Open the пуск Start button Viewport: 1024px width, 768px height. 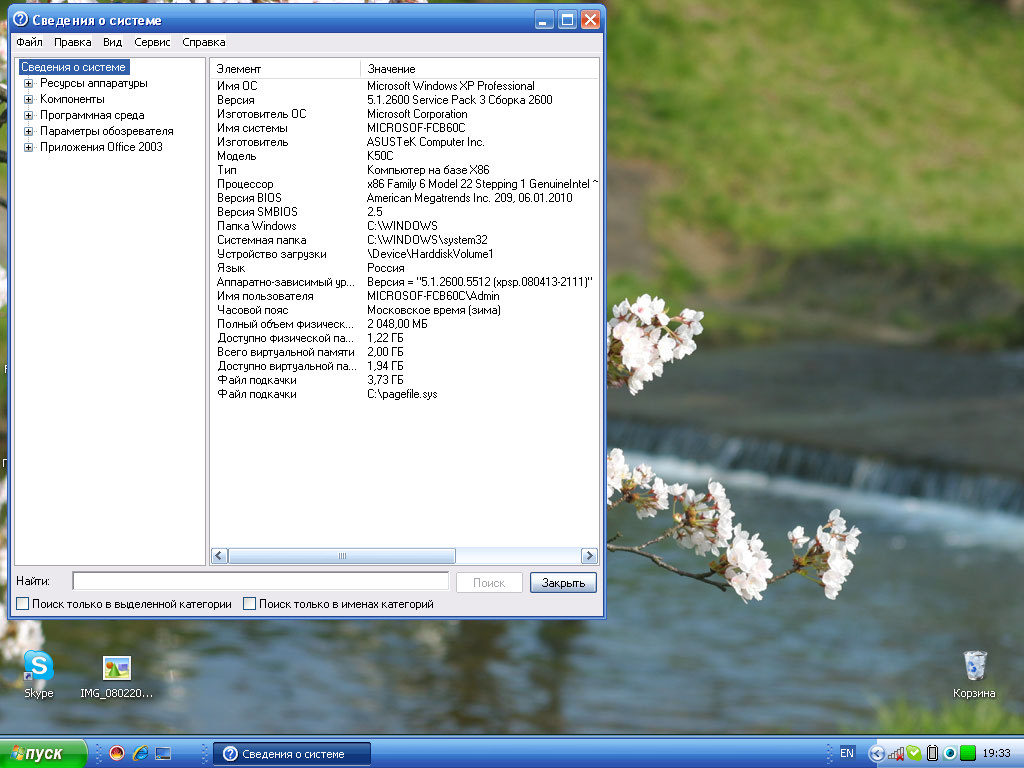coord(42,753)
